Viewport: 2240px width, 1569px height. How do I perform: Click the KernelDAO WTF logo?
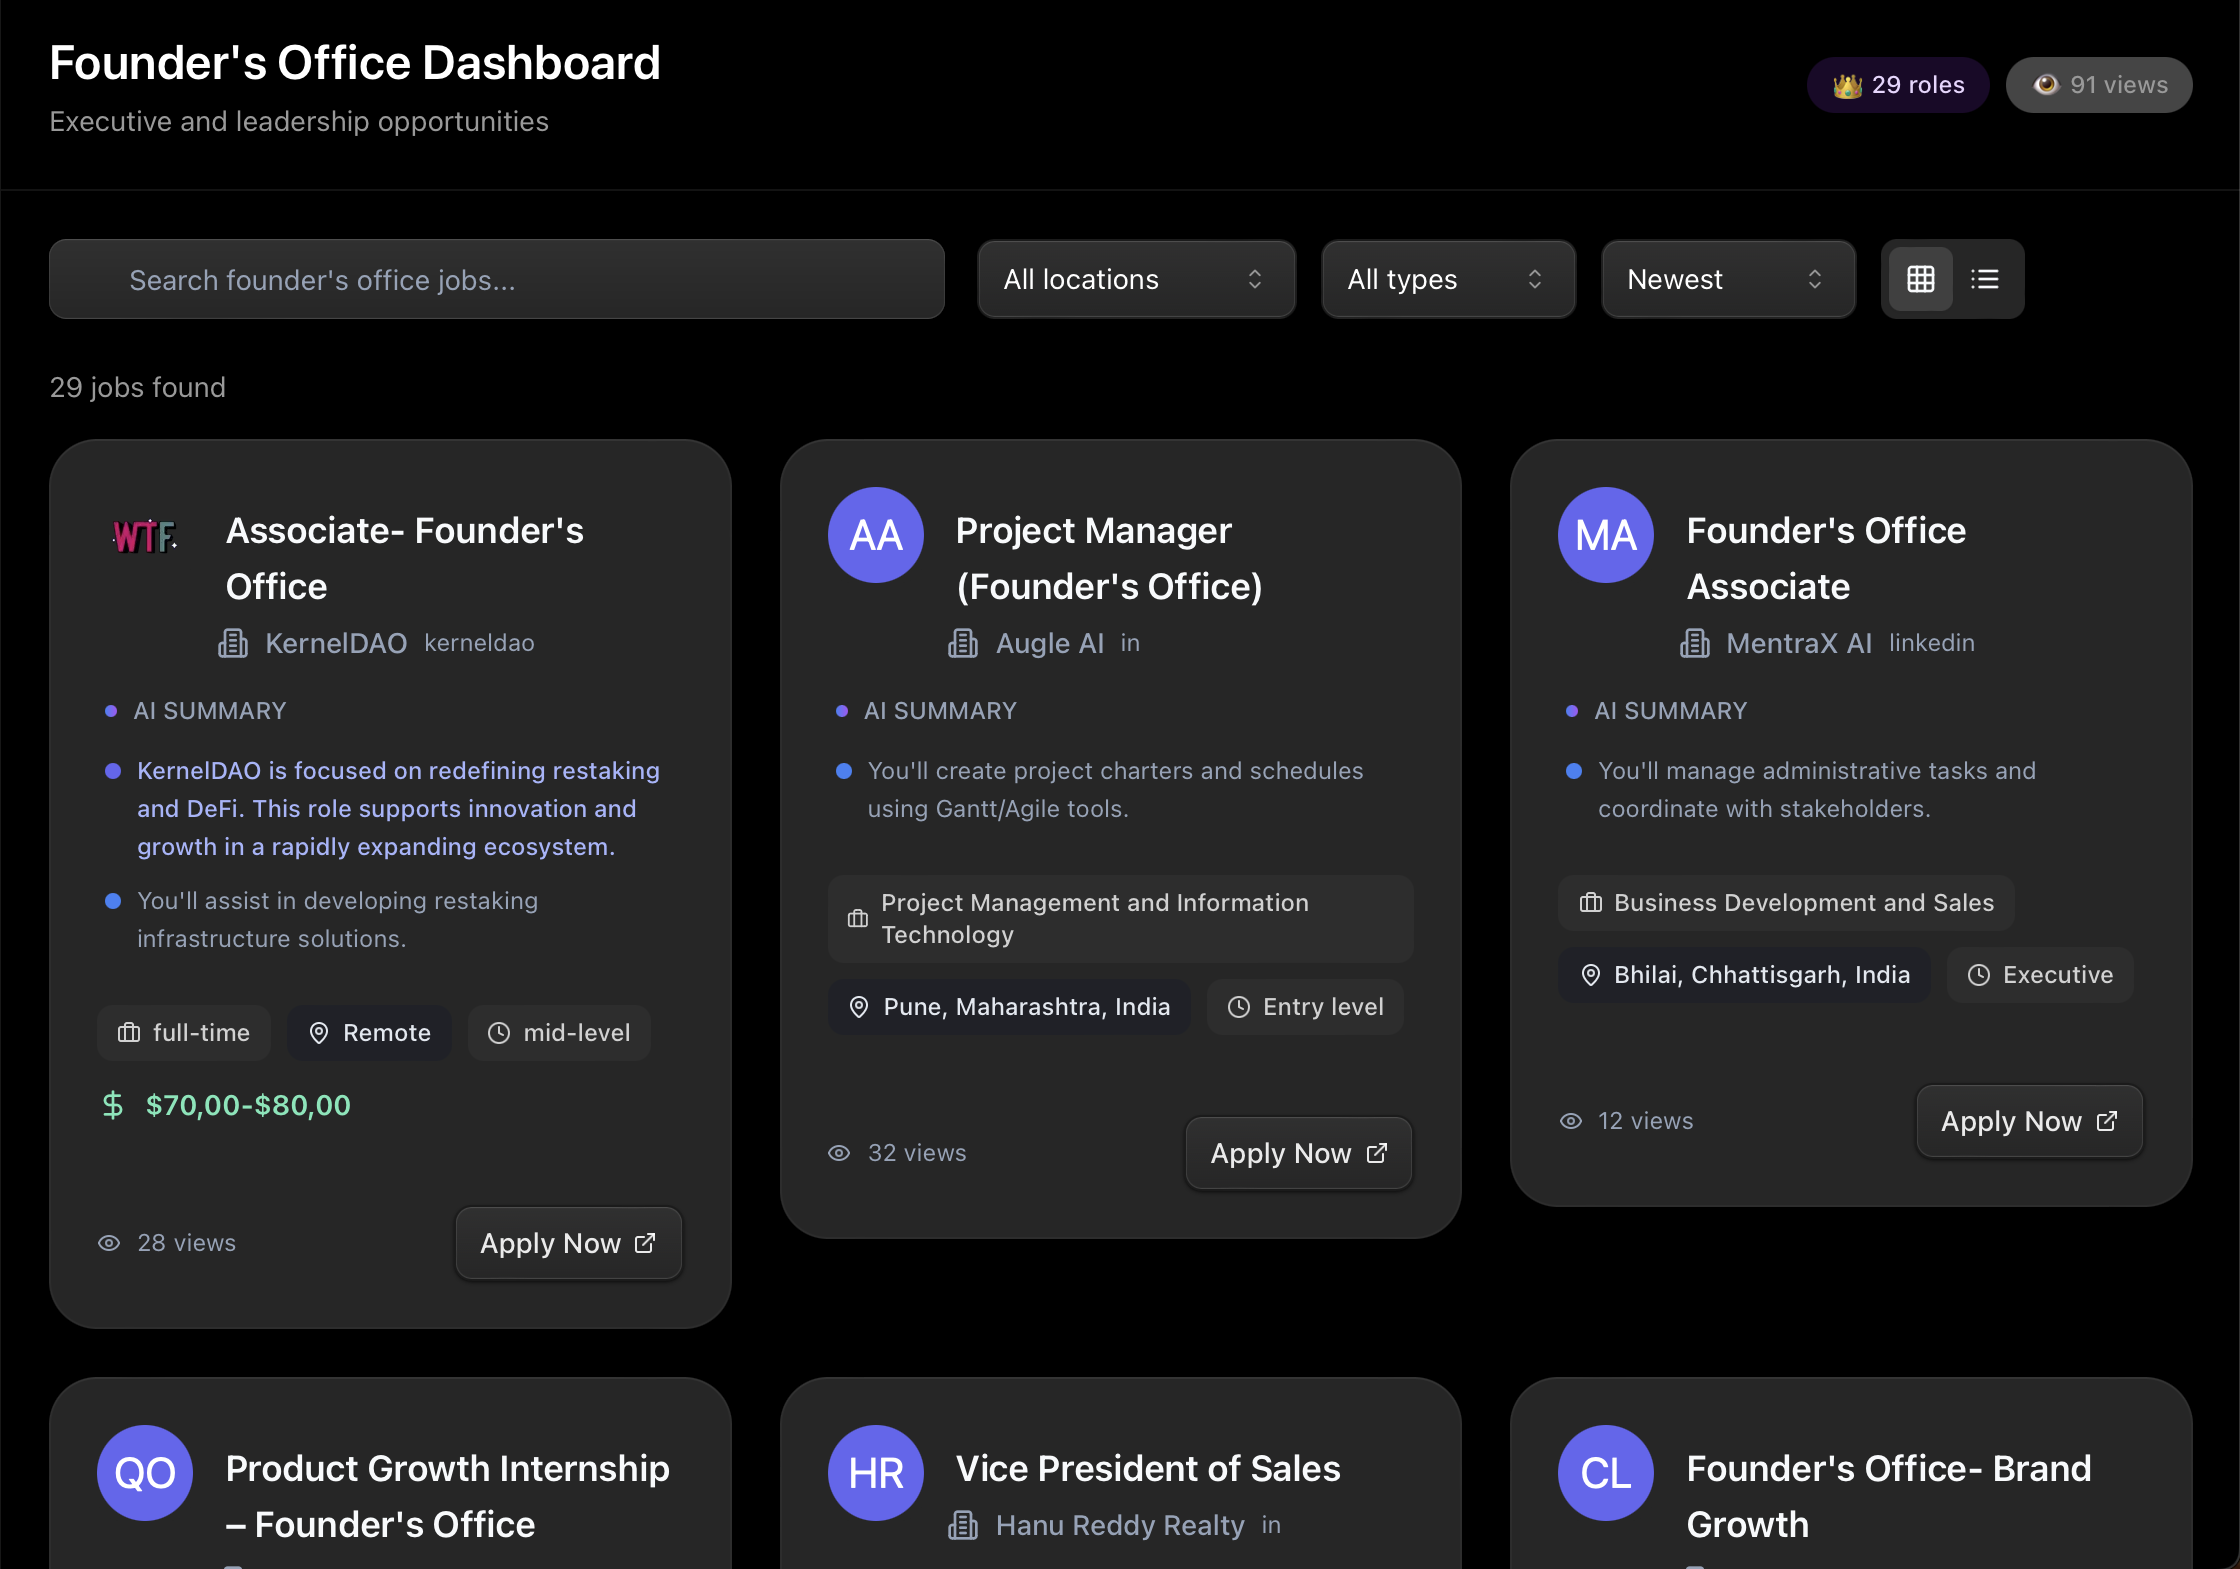pyautogui.click(x=145, y=536)
